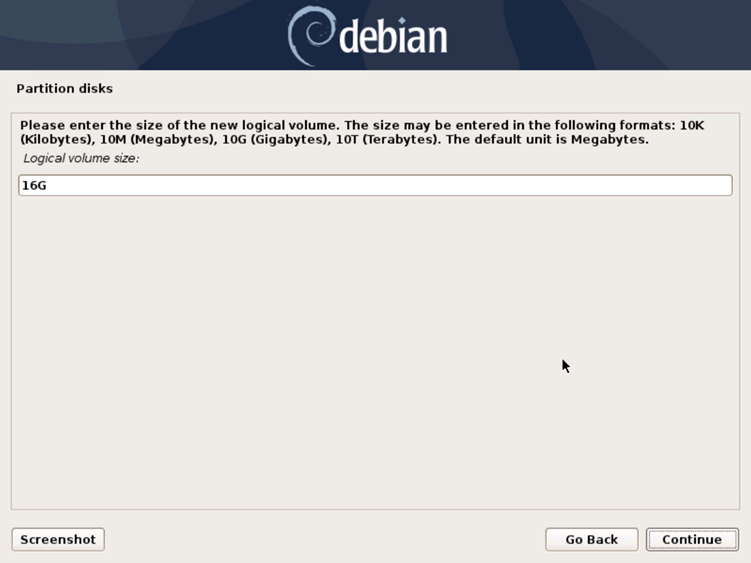The width and height of the screenshot is (751, 563).
Task: Click blank space between Screenshot and Go Back
Action: (325, 540)
